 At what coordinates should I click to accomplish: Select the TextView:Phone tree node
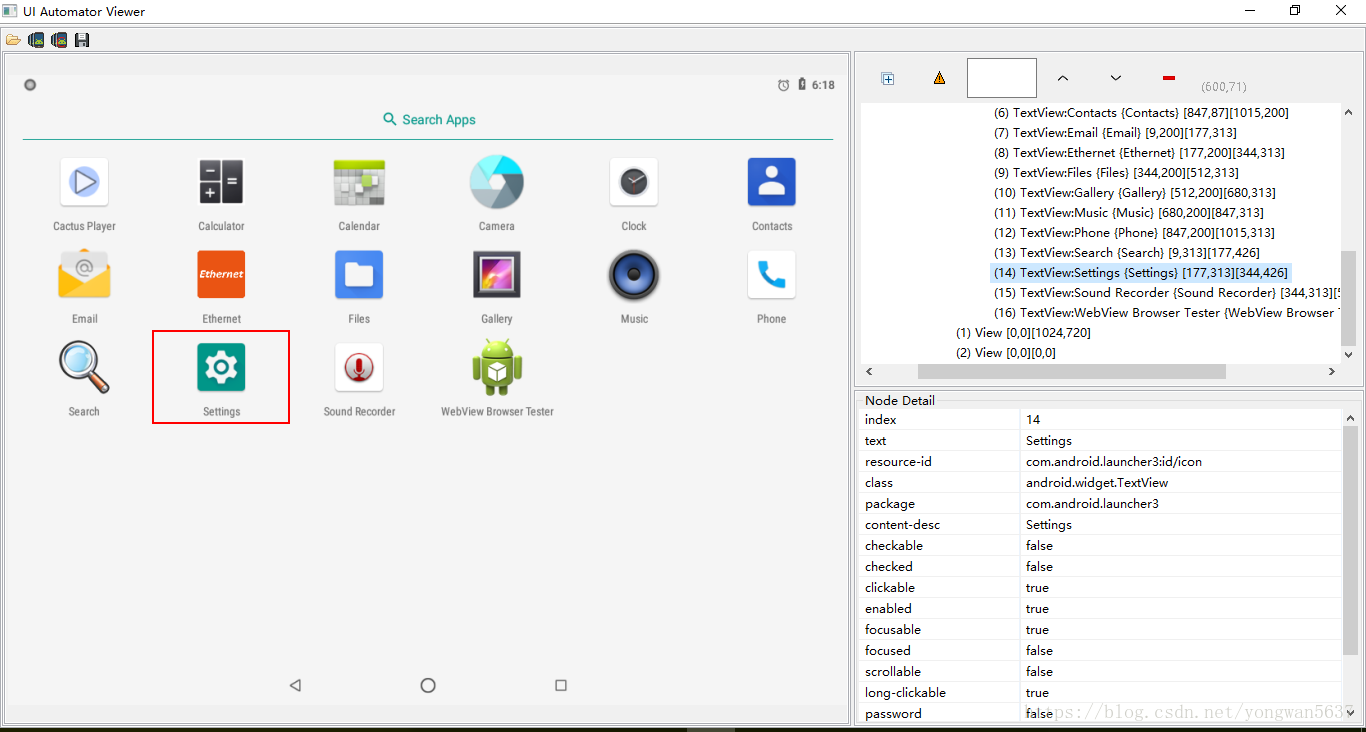[x=1134, y=233]
